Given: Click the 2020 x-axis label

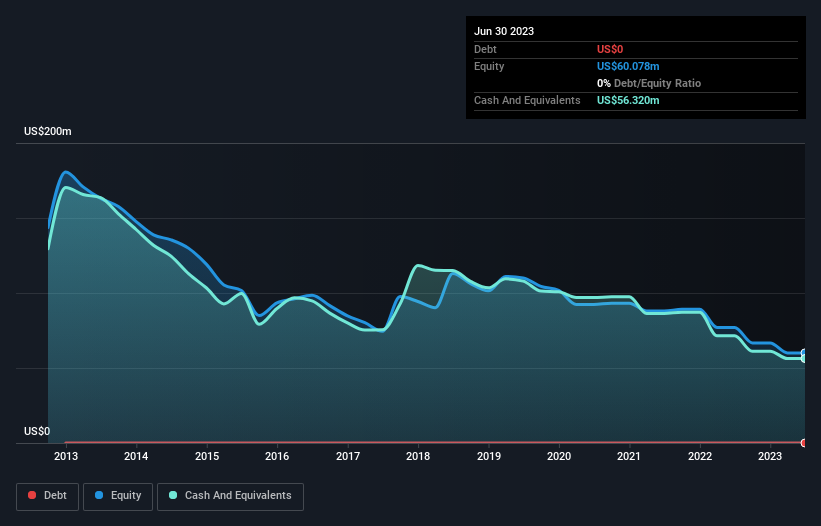Looking at the screenshot, I should 559,456.
